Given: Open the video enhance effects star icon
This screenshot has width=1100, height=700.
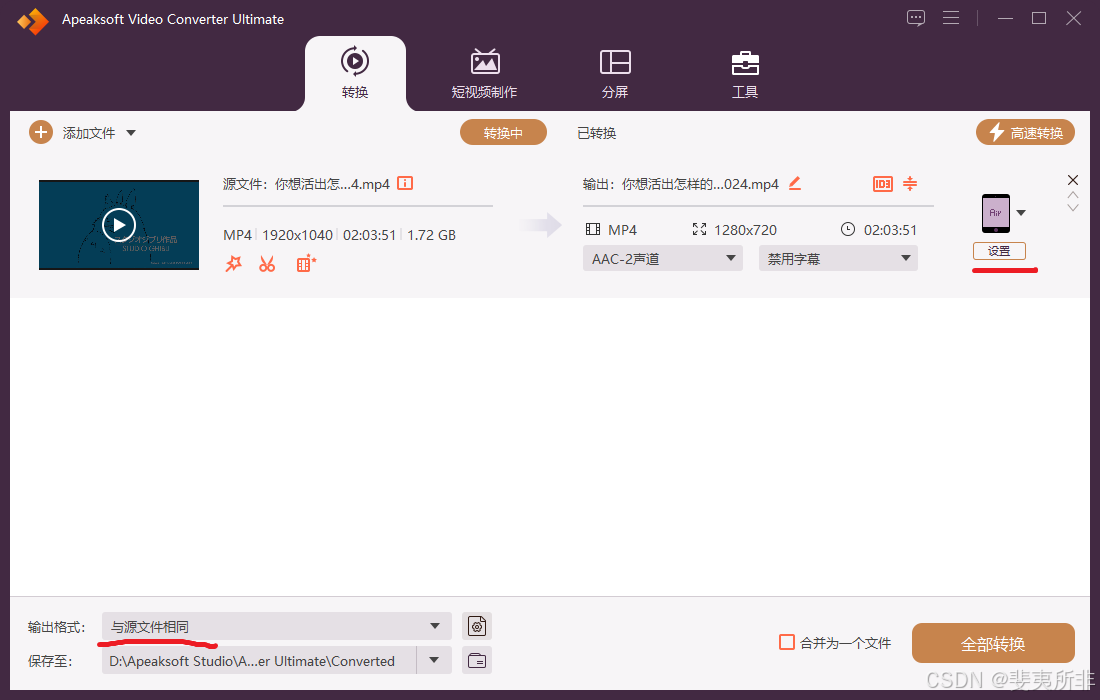Looking at the screenshot, I should pos(234,264).
